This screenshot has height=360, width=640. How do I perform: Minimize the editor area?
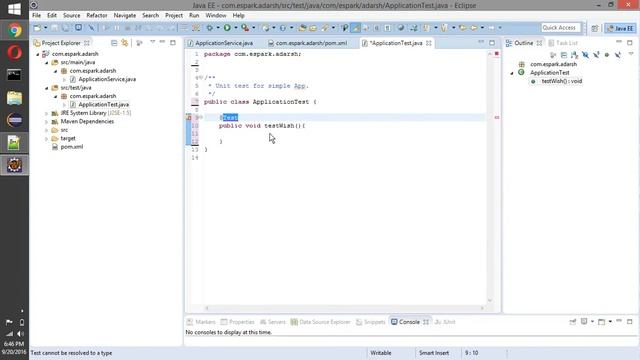tap(481, 42)
